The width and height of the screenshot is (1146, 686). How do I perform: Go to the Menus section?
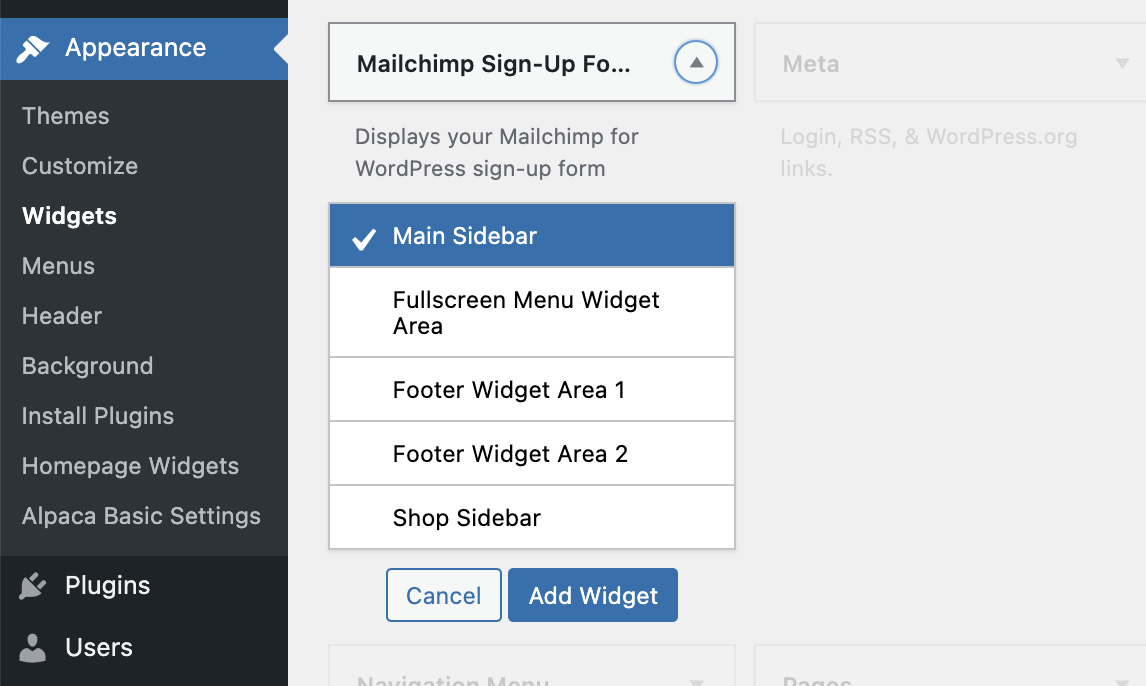(57, 266)
